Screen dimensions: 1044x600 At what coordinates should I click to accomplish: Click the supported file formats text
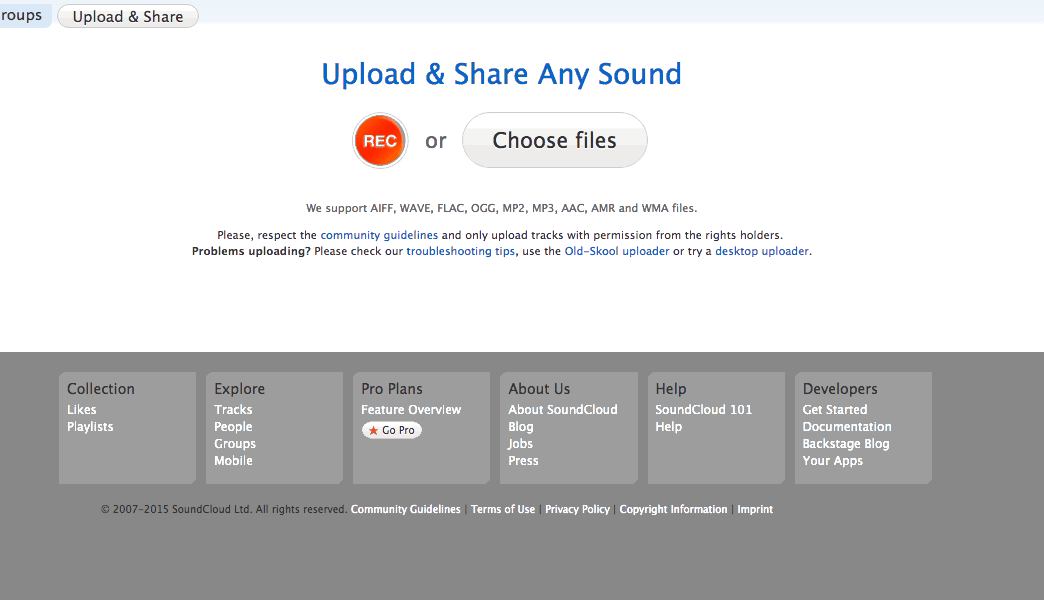point(501,208)
